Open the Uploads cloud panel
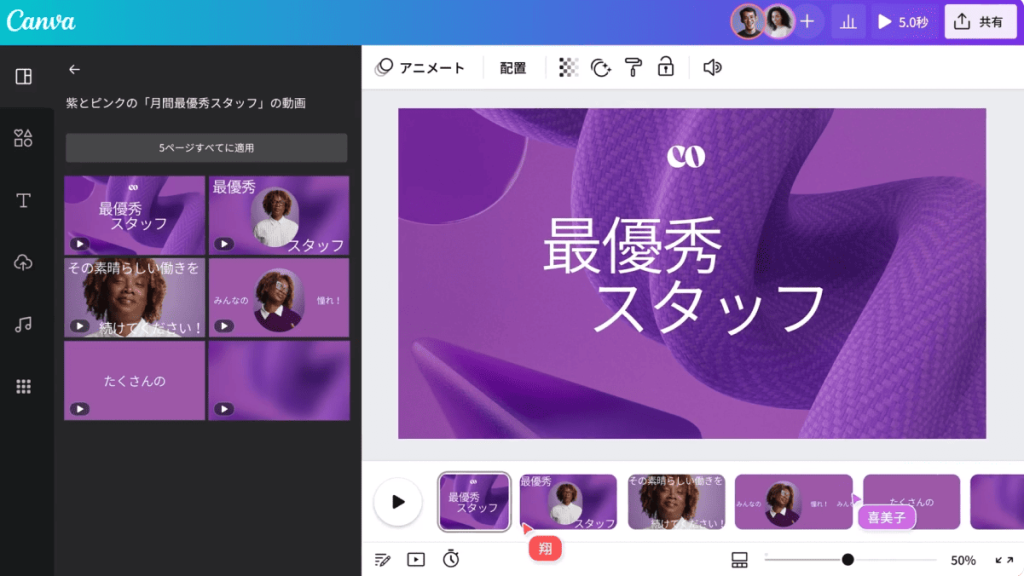Image resolution: width=1024 pixels, height=576 pixels. click(24, 262)
